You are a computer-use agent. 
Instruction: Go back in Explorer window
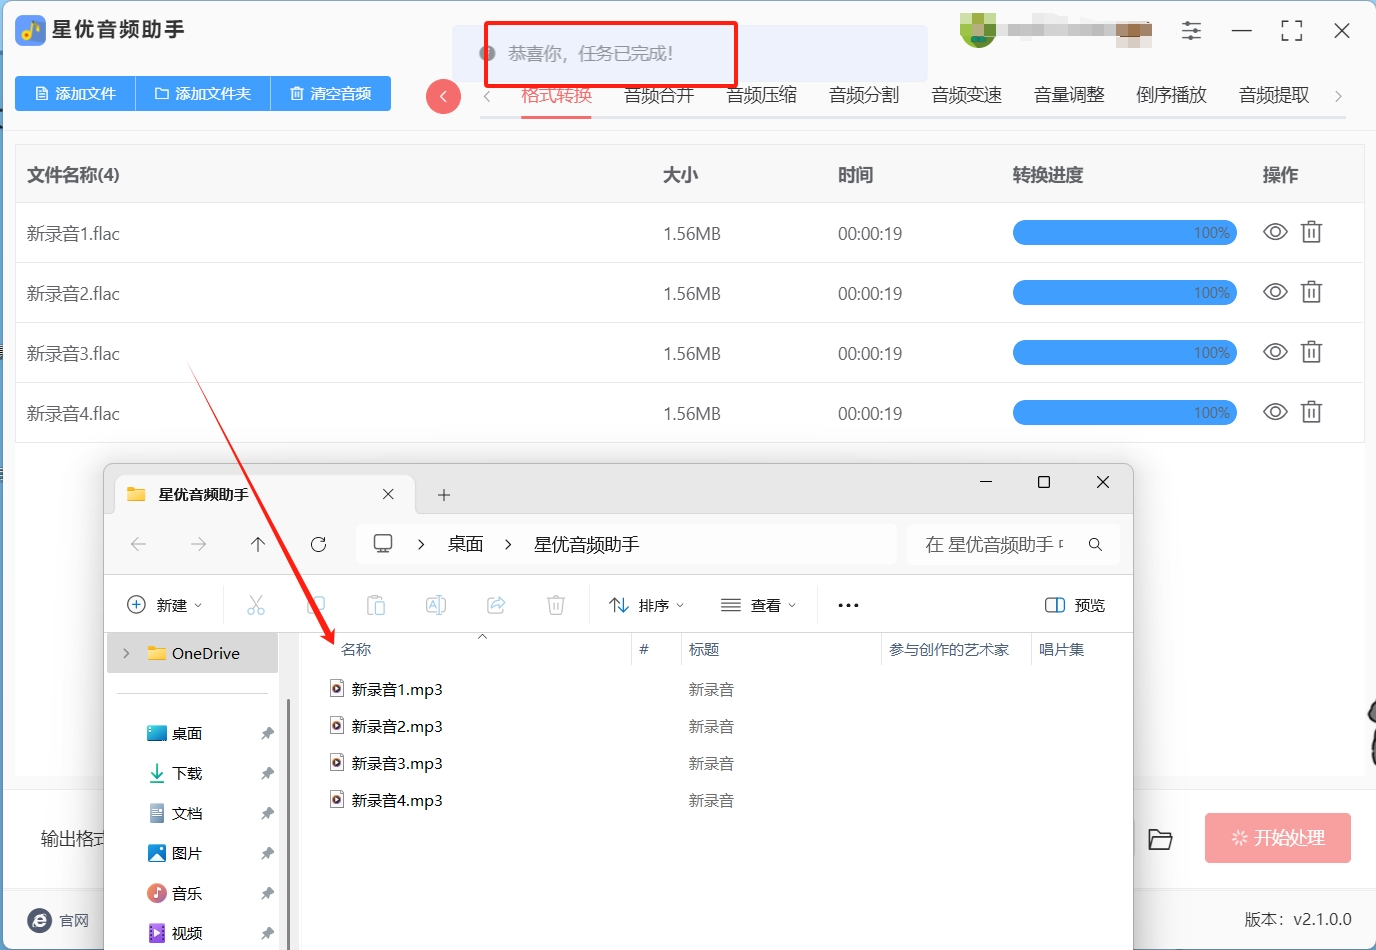pos(139,544)
